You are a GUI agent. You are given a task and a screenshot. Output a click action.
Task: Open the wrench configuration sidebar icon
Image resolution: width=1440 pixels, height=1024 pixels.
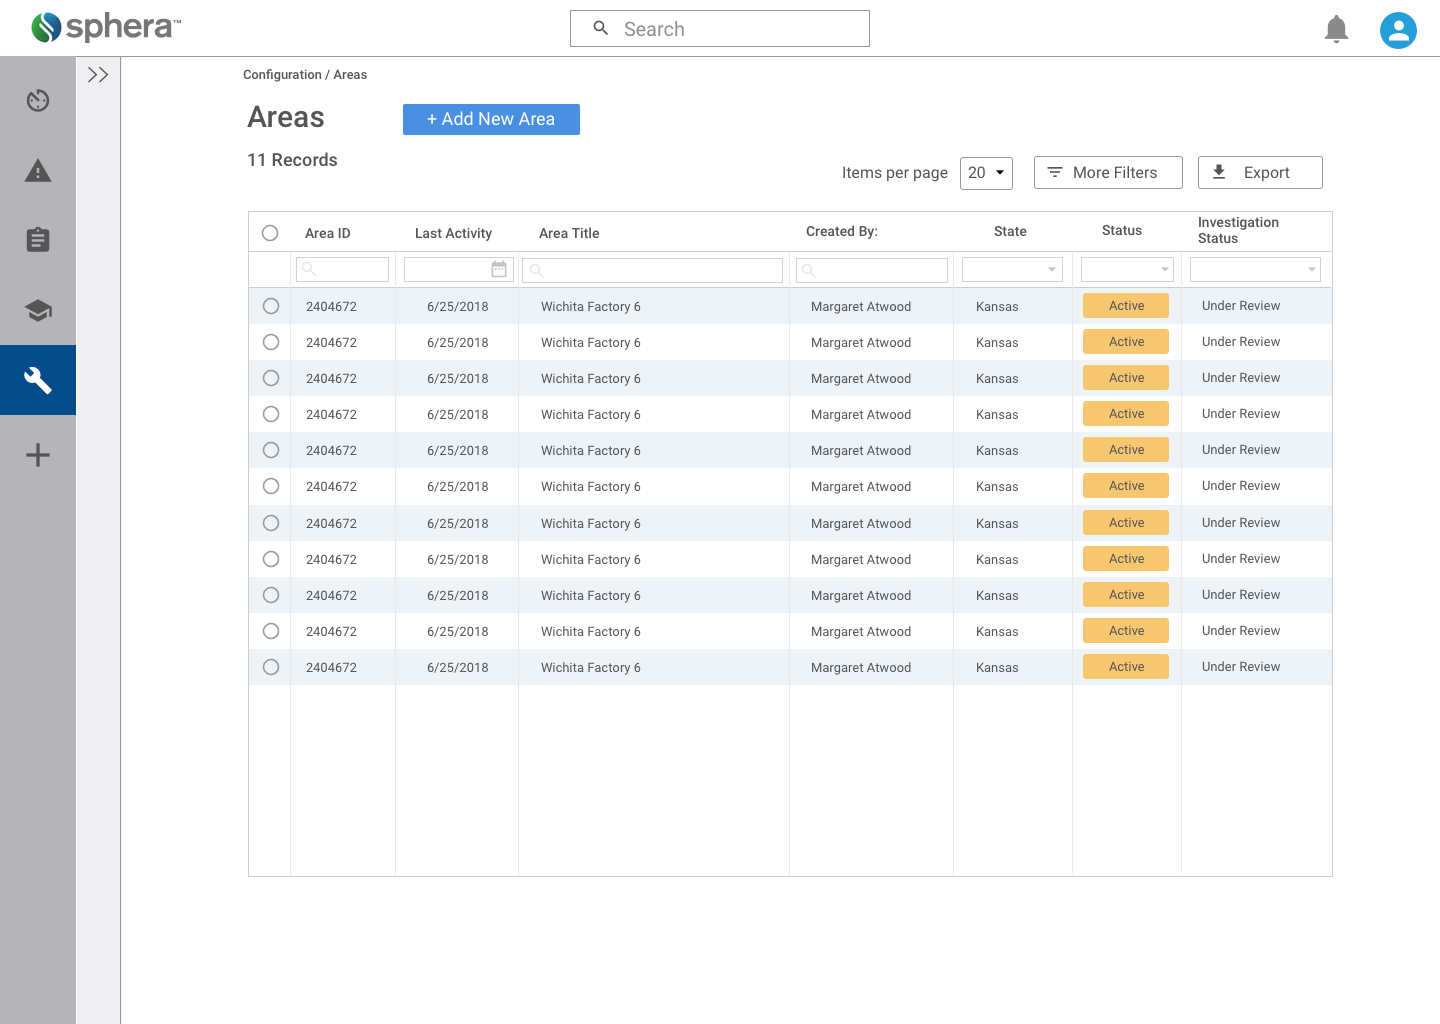coord(38,380)
